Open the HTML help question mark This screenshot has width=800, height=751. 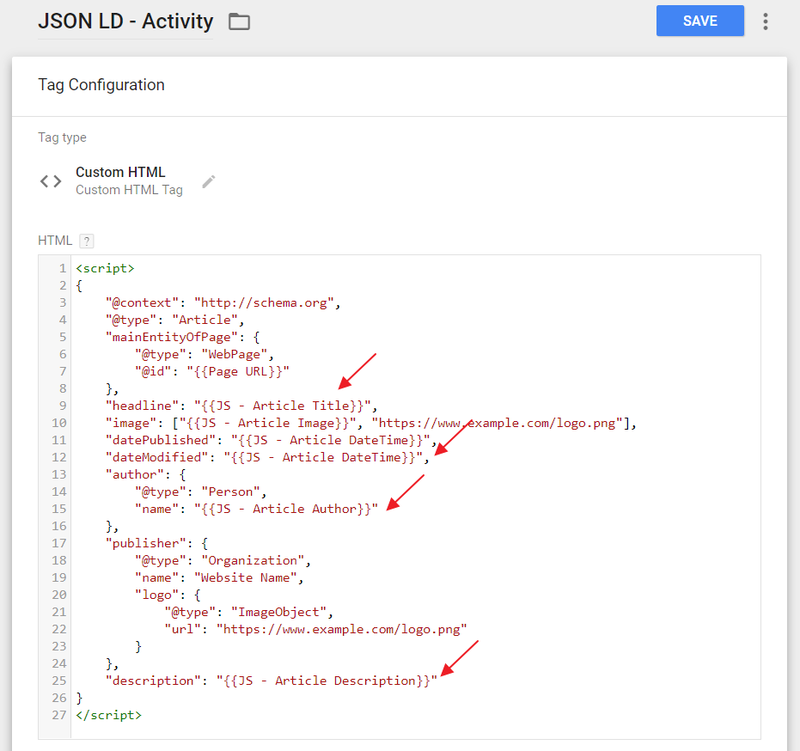tap(87, 241)
